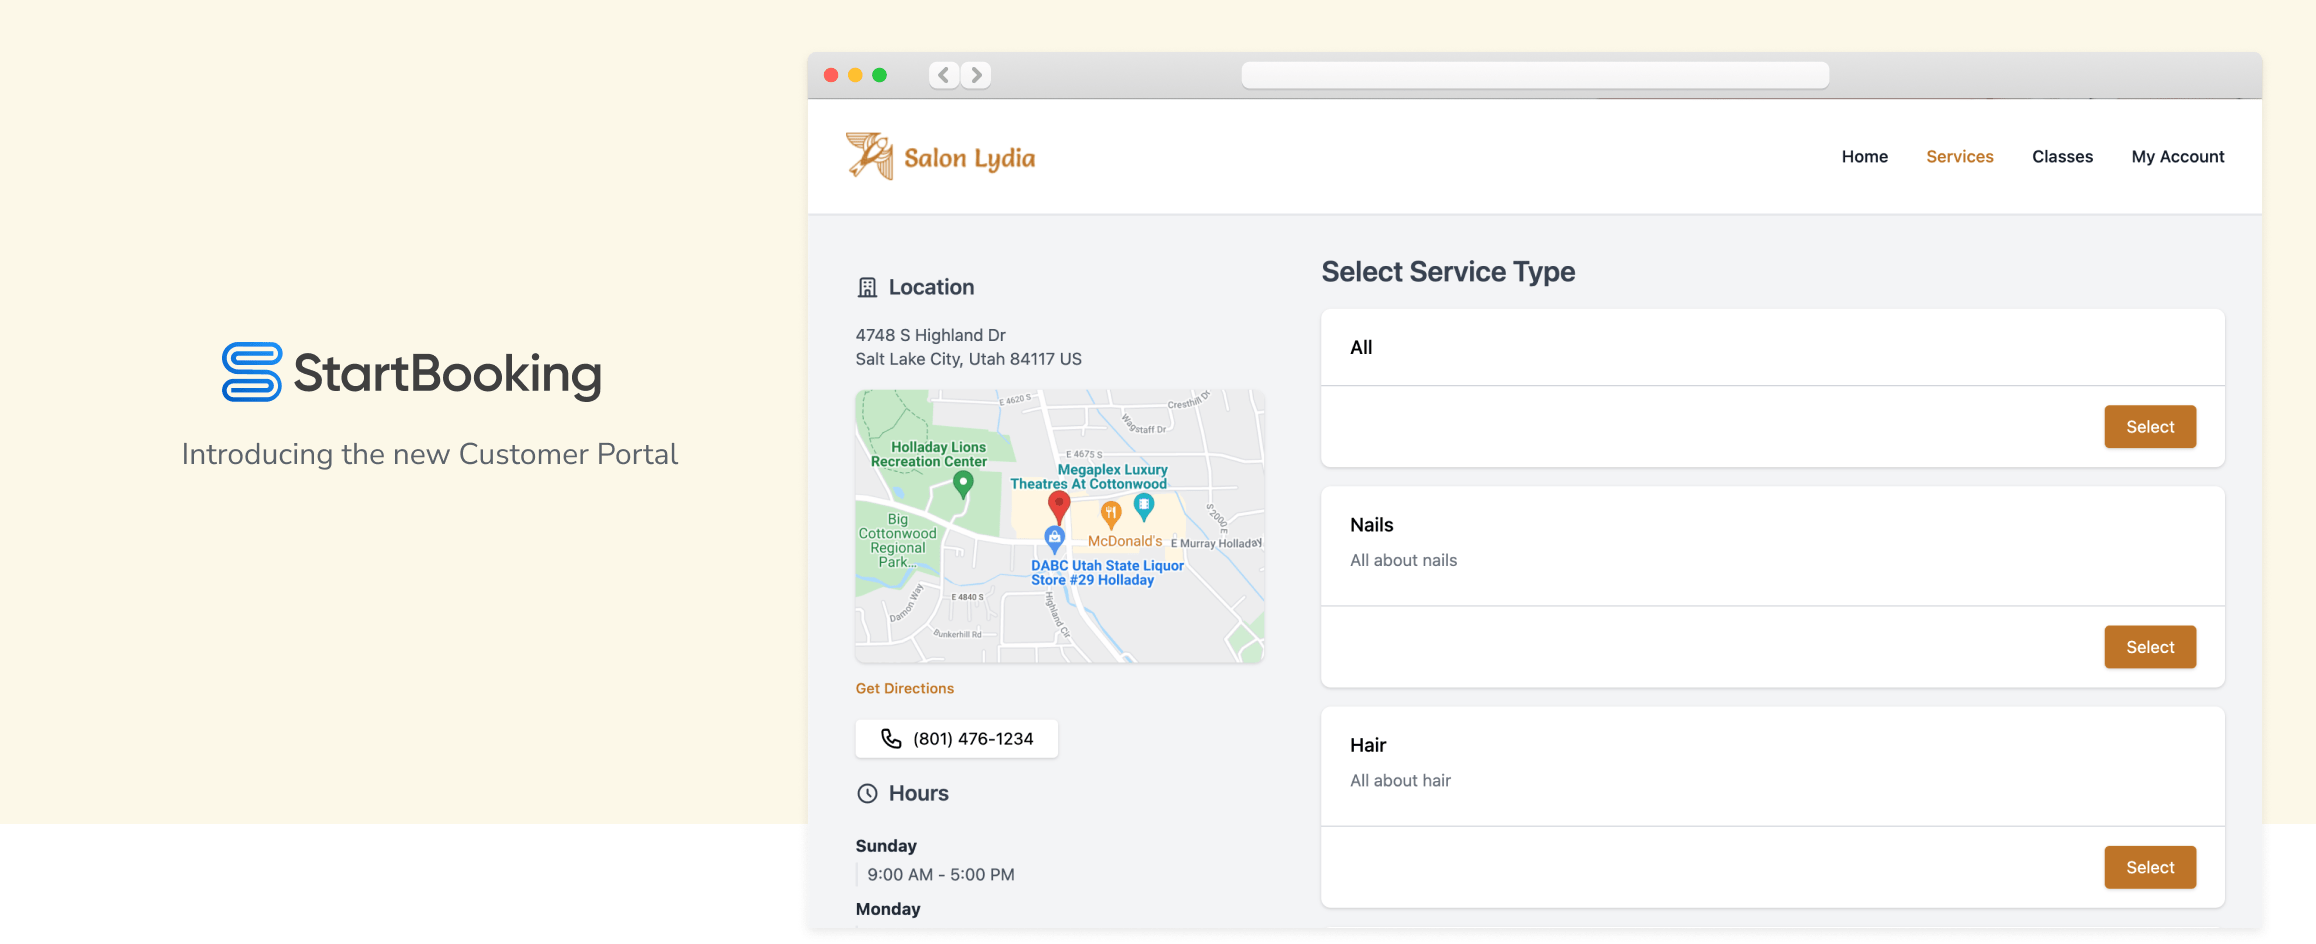Click the Location section heading
The height and width of the screenshot is (944, 2316).
pos(931,287)
